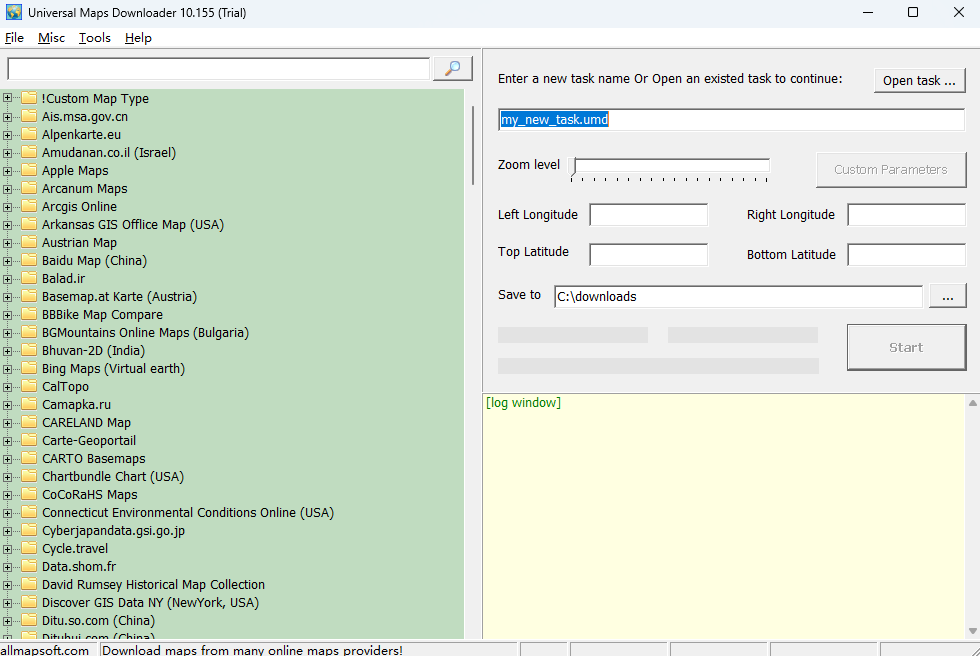Expand the David Rumsey Historical Map Collection entry
This screenshot has width=980, height=656.
7,584
